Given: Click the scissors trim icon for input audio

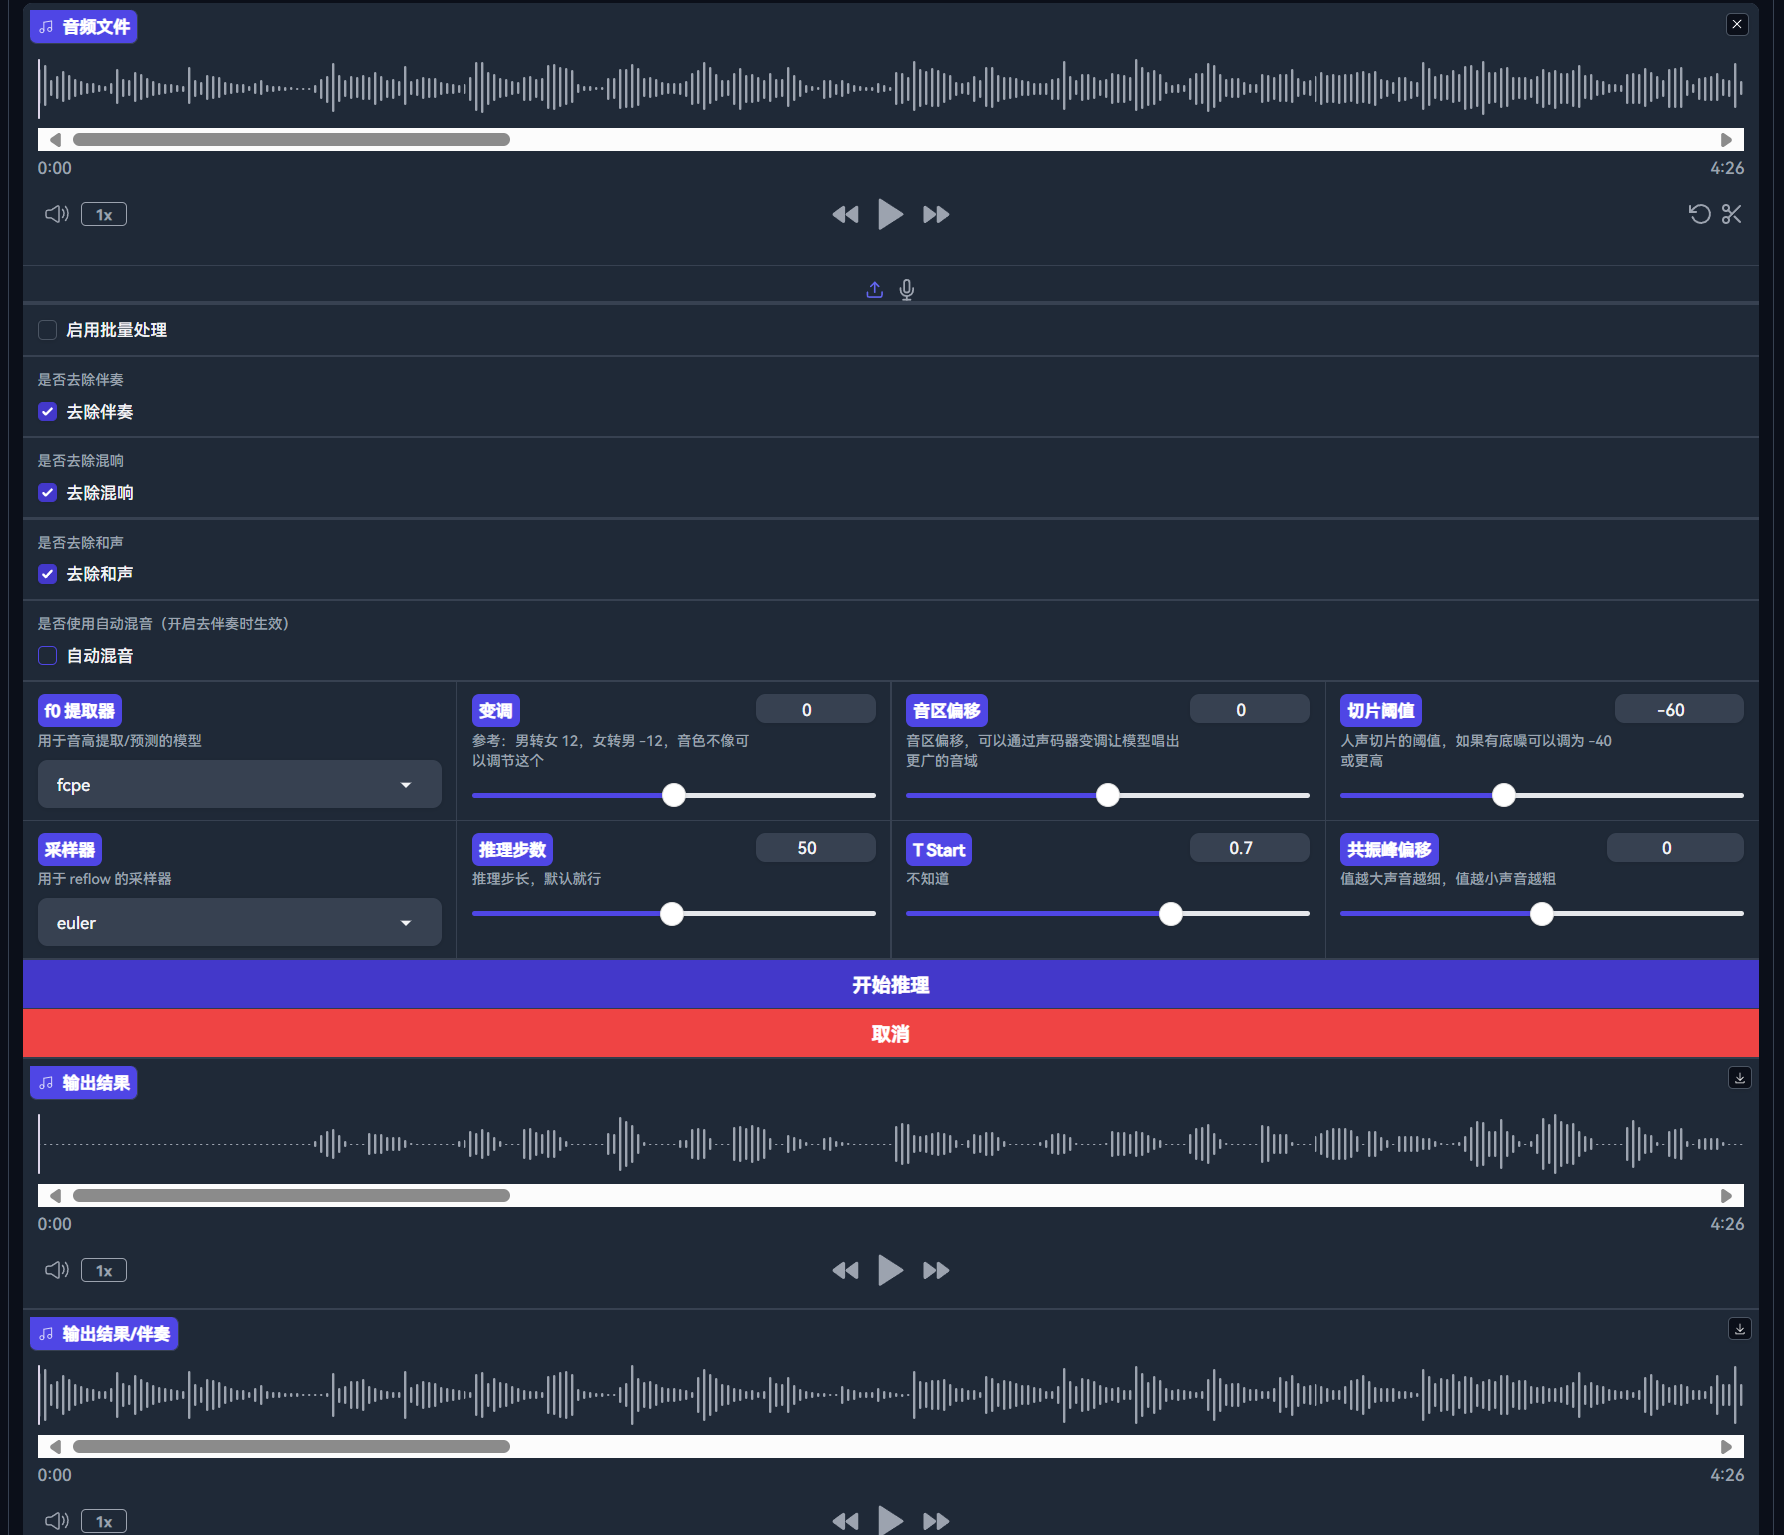Looking at the screenshot, I should coord(1732,214).
